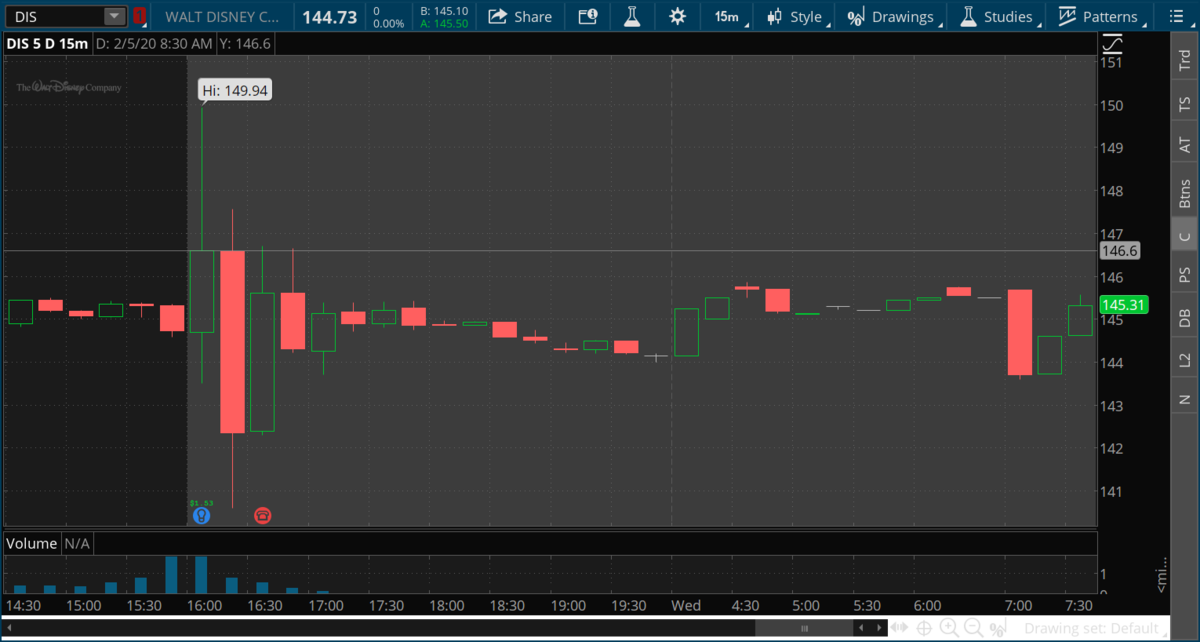Click the 146.6 crosshair price label
The height and width of the screenshot is (642, 1200).
coord(1119,251)
